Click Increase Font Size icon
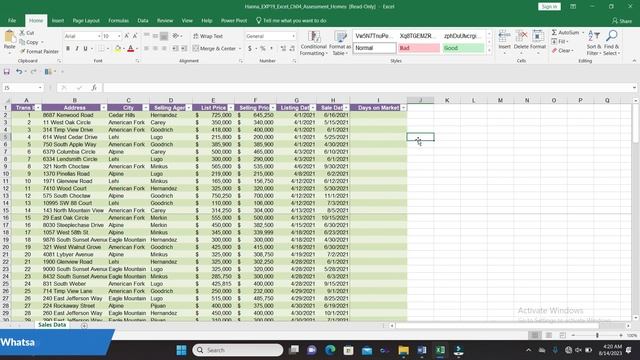 (127, 36)
